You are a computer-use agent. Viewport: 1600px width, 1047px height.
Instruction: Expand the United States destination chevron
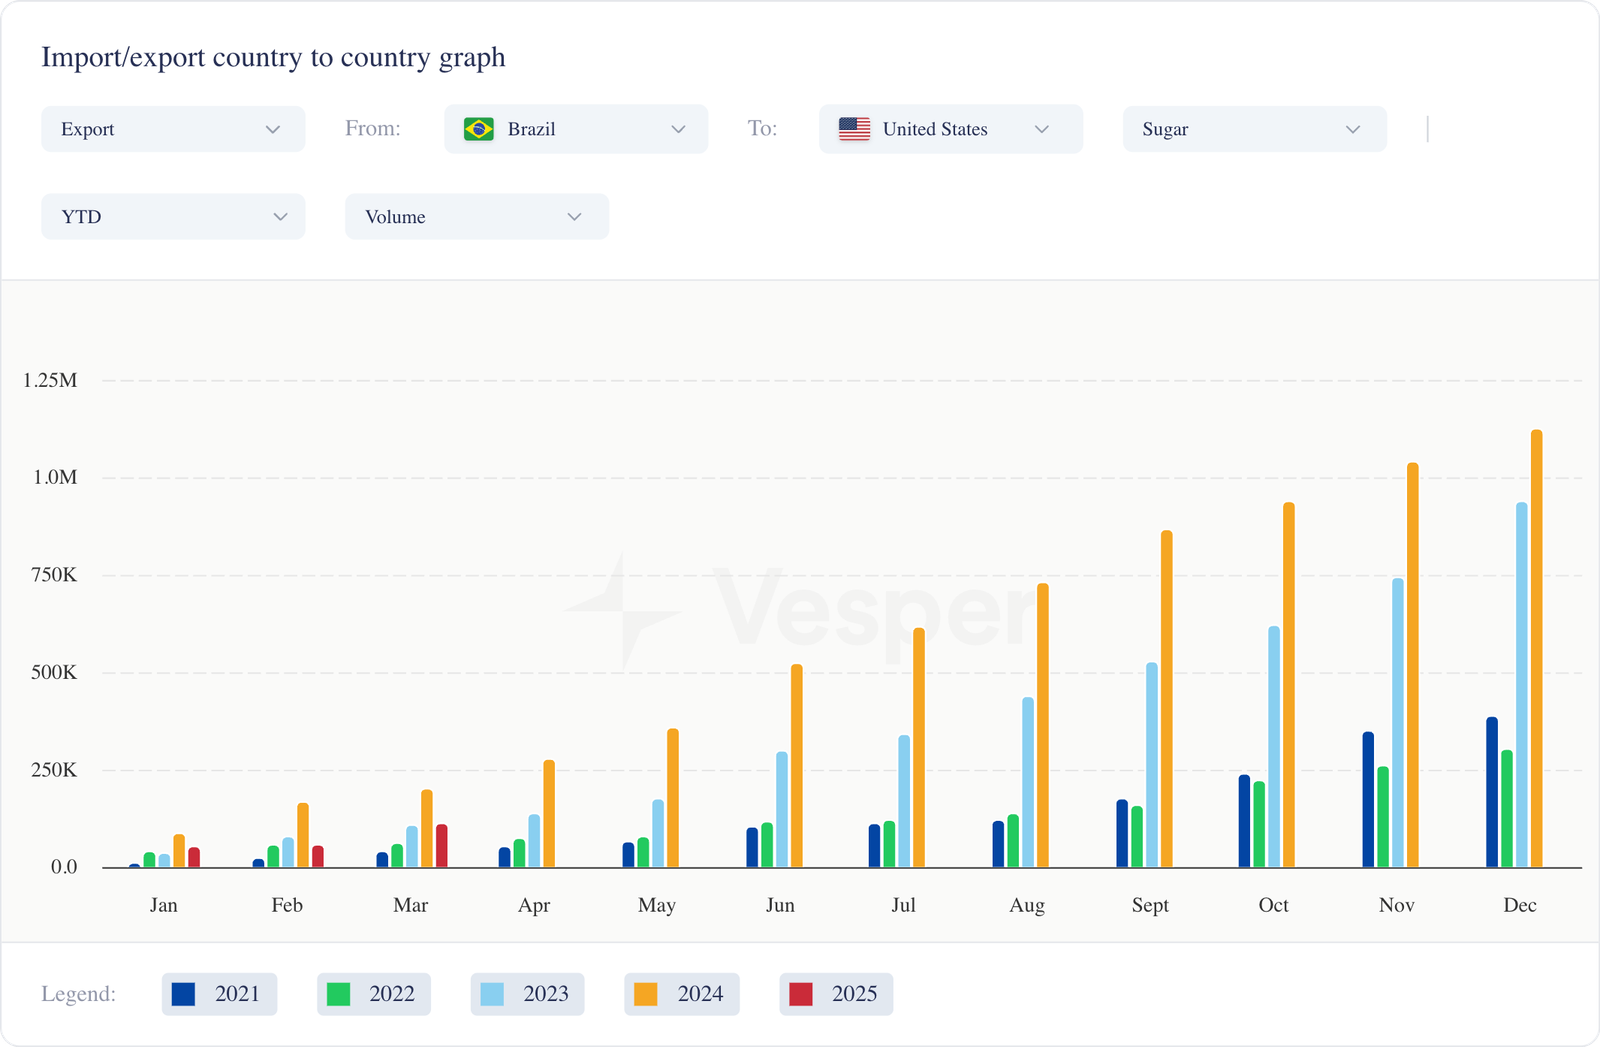1041,129
